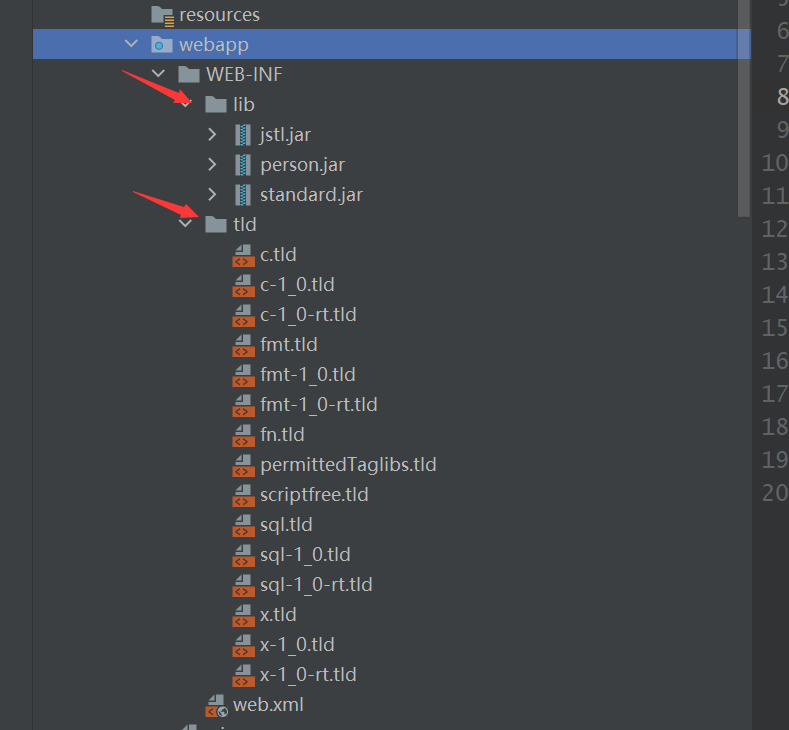This screenshot has width=789, height=730.
Task: Collapse the tld folder
Action: (185, 225)
